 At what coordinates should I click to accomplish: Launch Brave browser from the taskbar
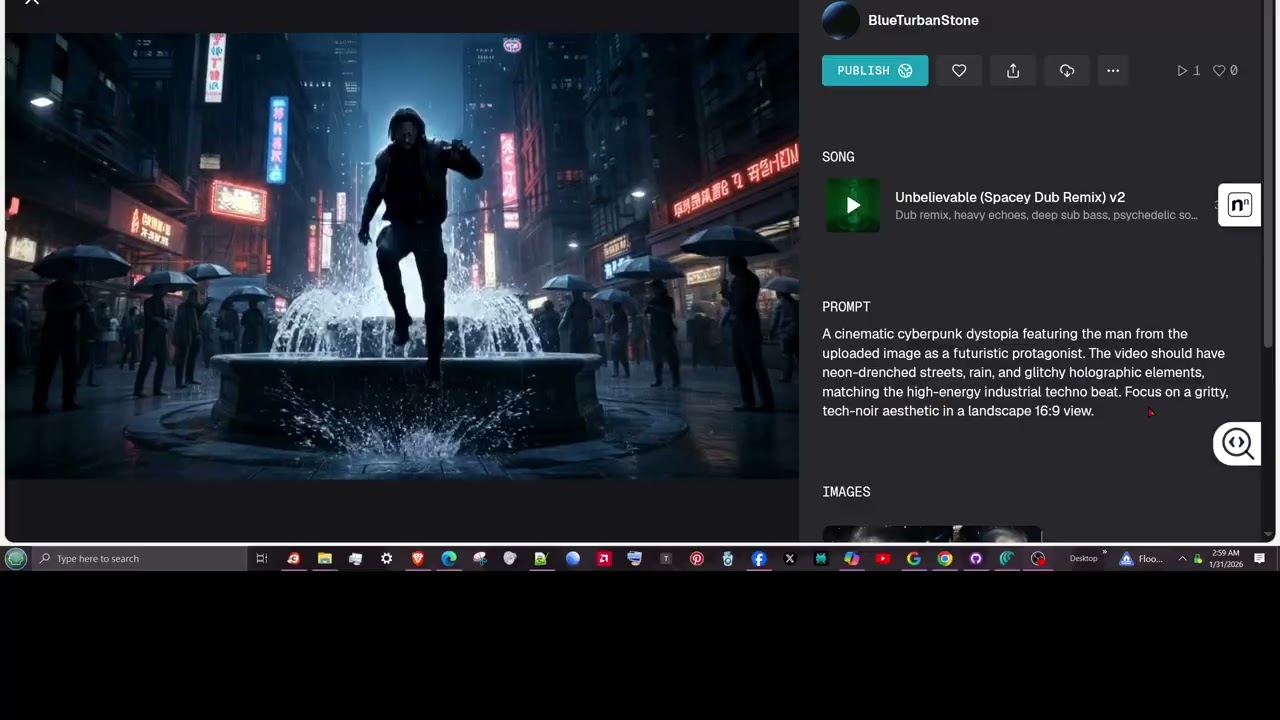(418, 559)
